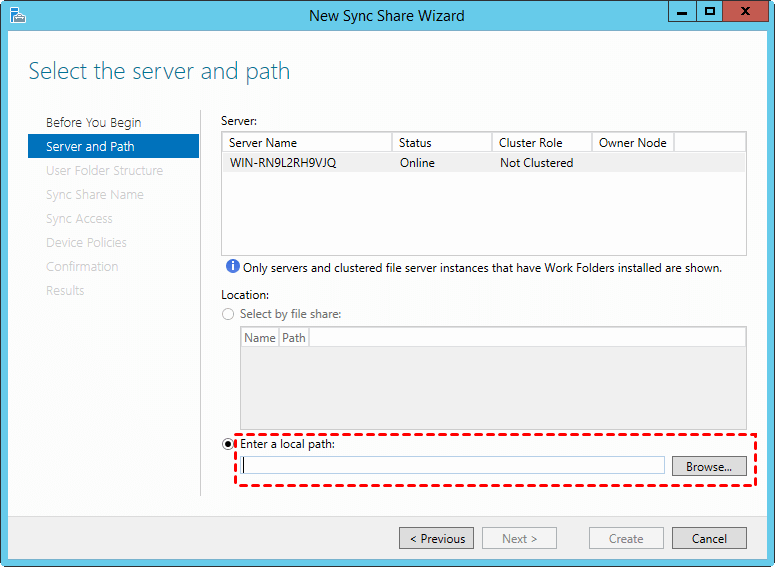The image size is (775, 567).
Task: Minimize the New Sync Share Wizard window
Action: click(683, 12)
